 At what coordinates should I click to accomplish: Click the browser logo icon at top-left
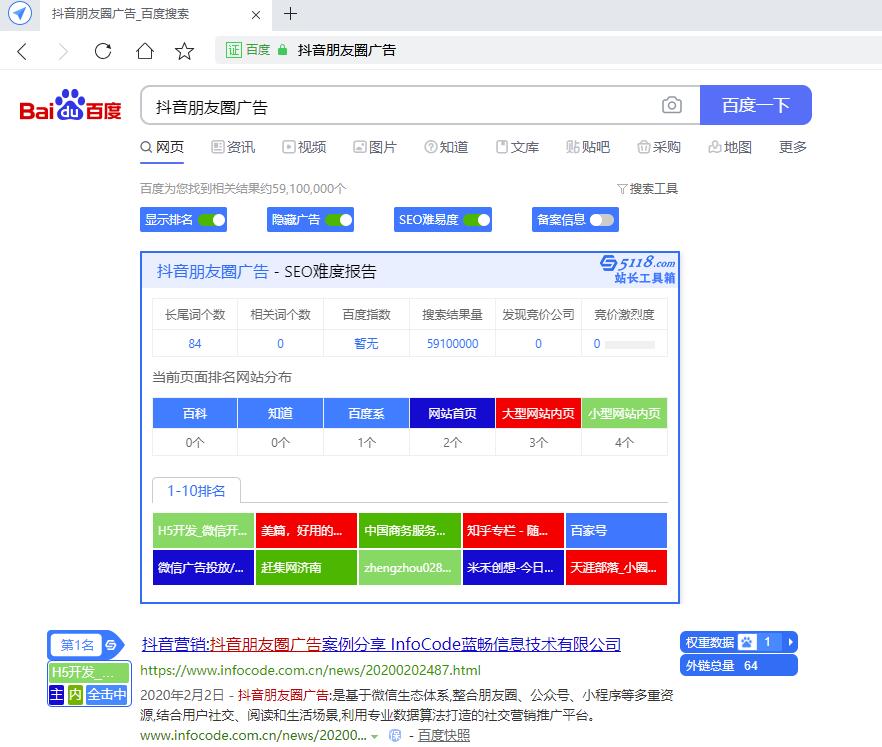20,13
